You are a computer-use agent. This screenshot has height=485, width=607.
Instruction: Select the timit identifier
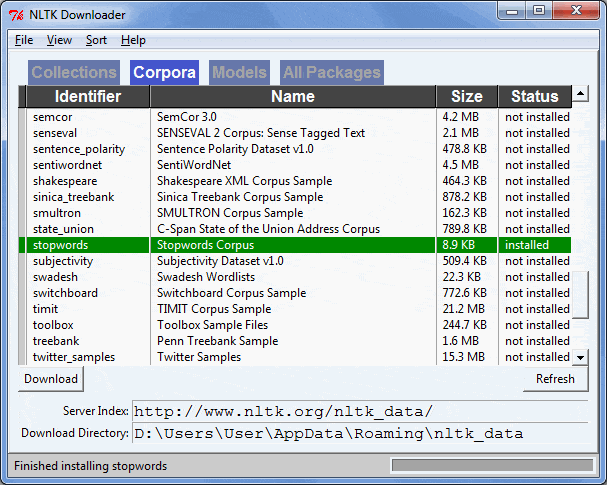pos(45,309)
